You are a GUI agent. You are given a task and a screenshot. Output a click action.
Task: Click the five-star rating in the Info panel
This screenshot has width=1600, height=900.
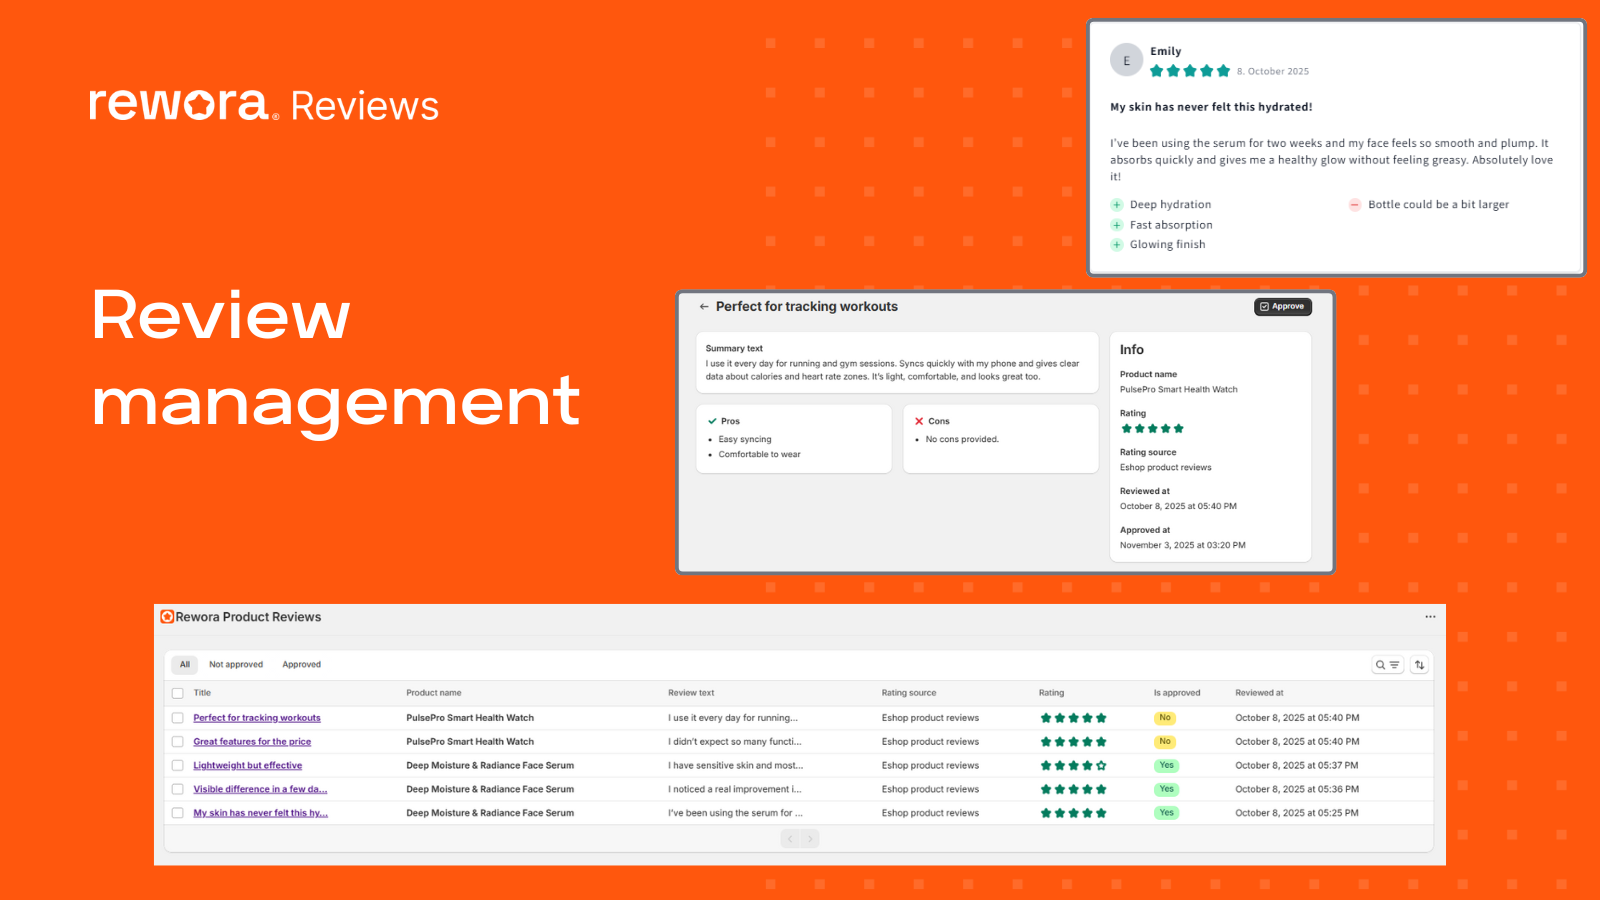pyautogui.click(x=1152, y=428)
